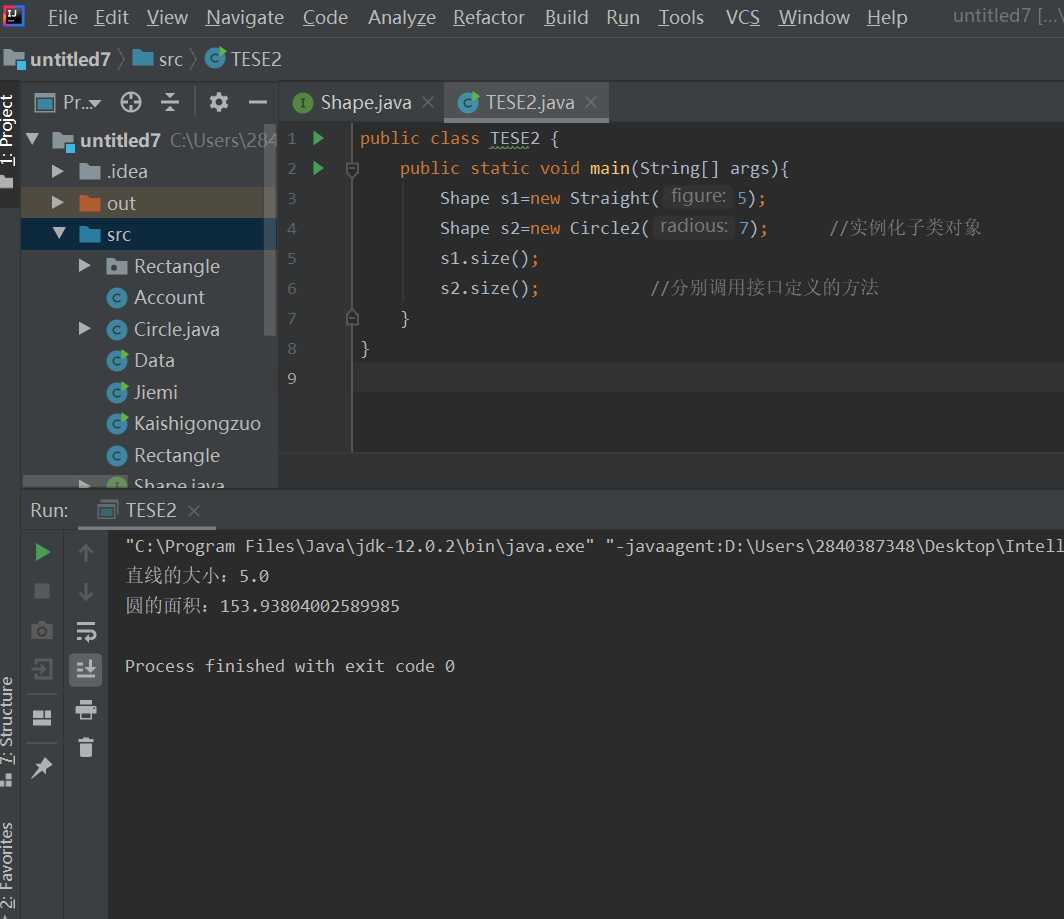Click the restore layout icon
Screen dimensions: 1064x919
pos(42,717)
